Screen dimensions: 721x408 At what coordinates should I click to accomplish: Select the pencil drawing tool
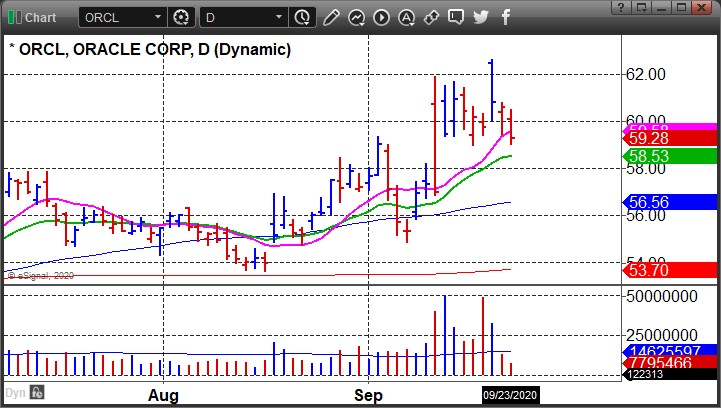coord(331,17)
